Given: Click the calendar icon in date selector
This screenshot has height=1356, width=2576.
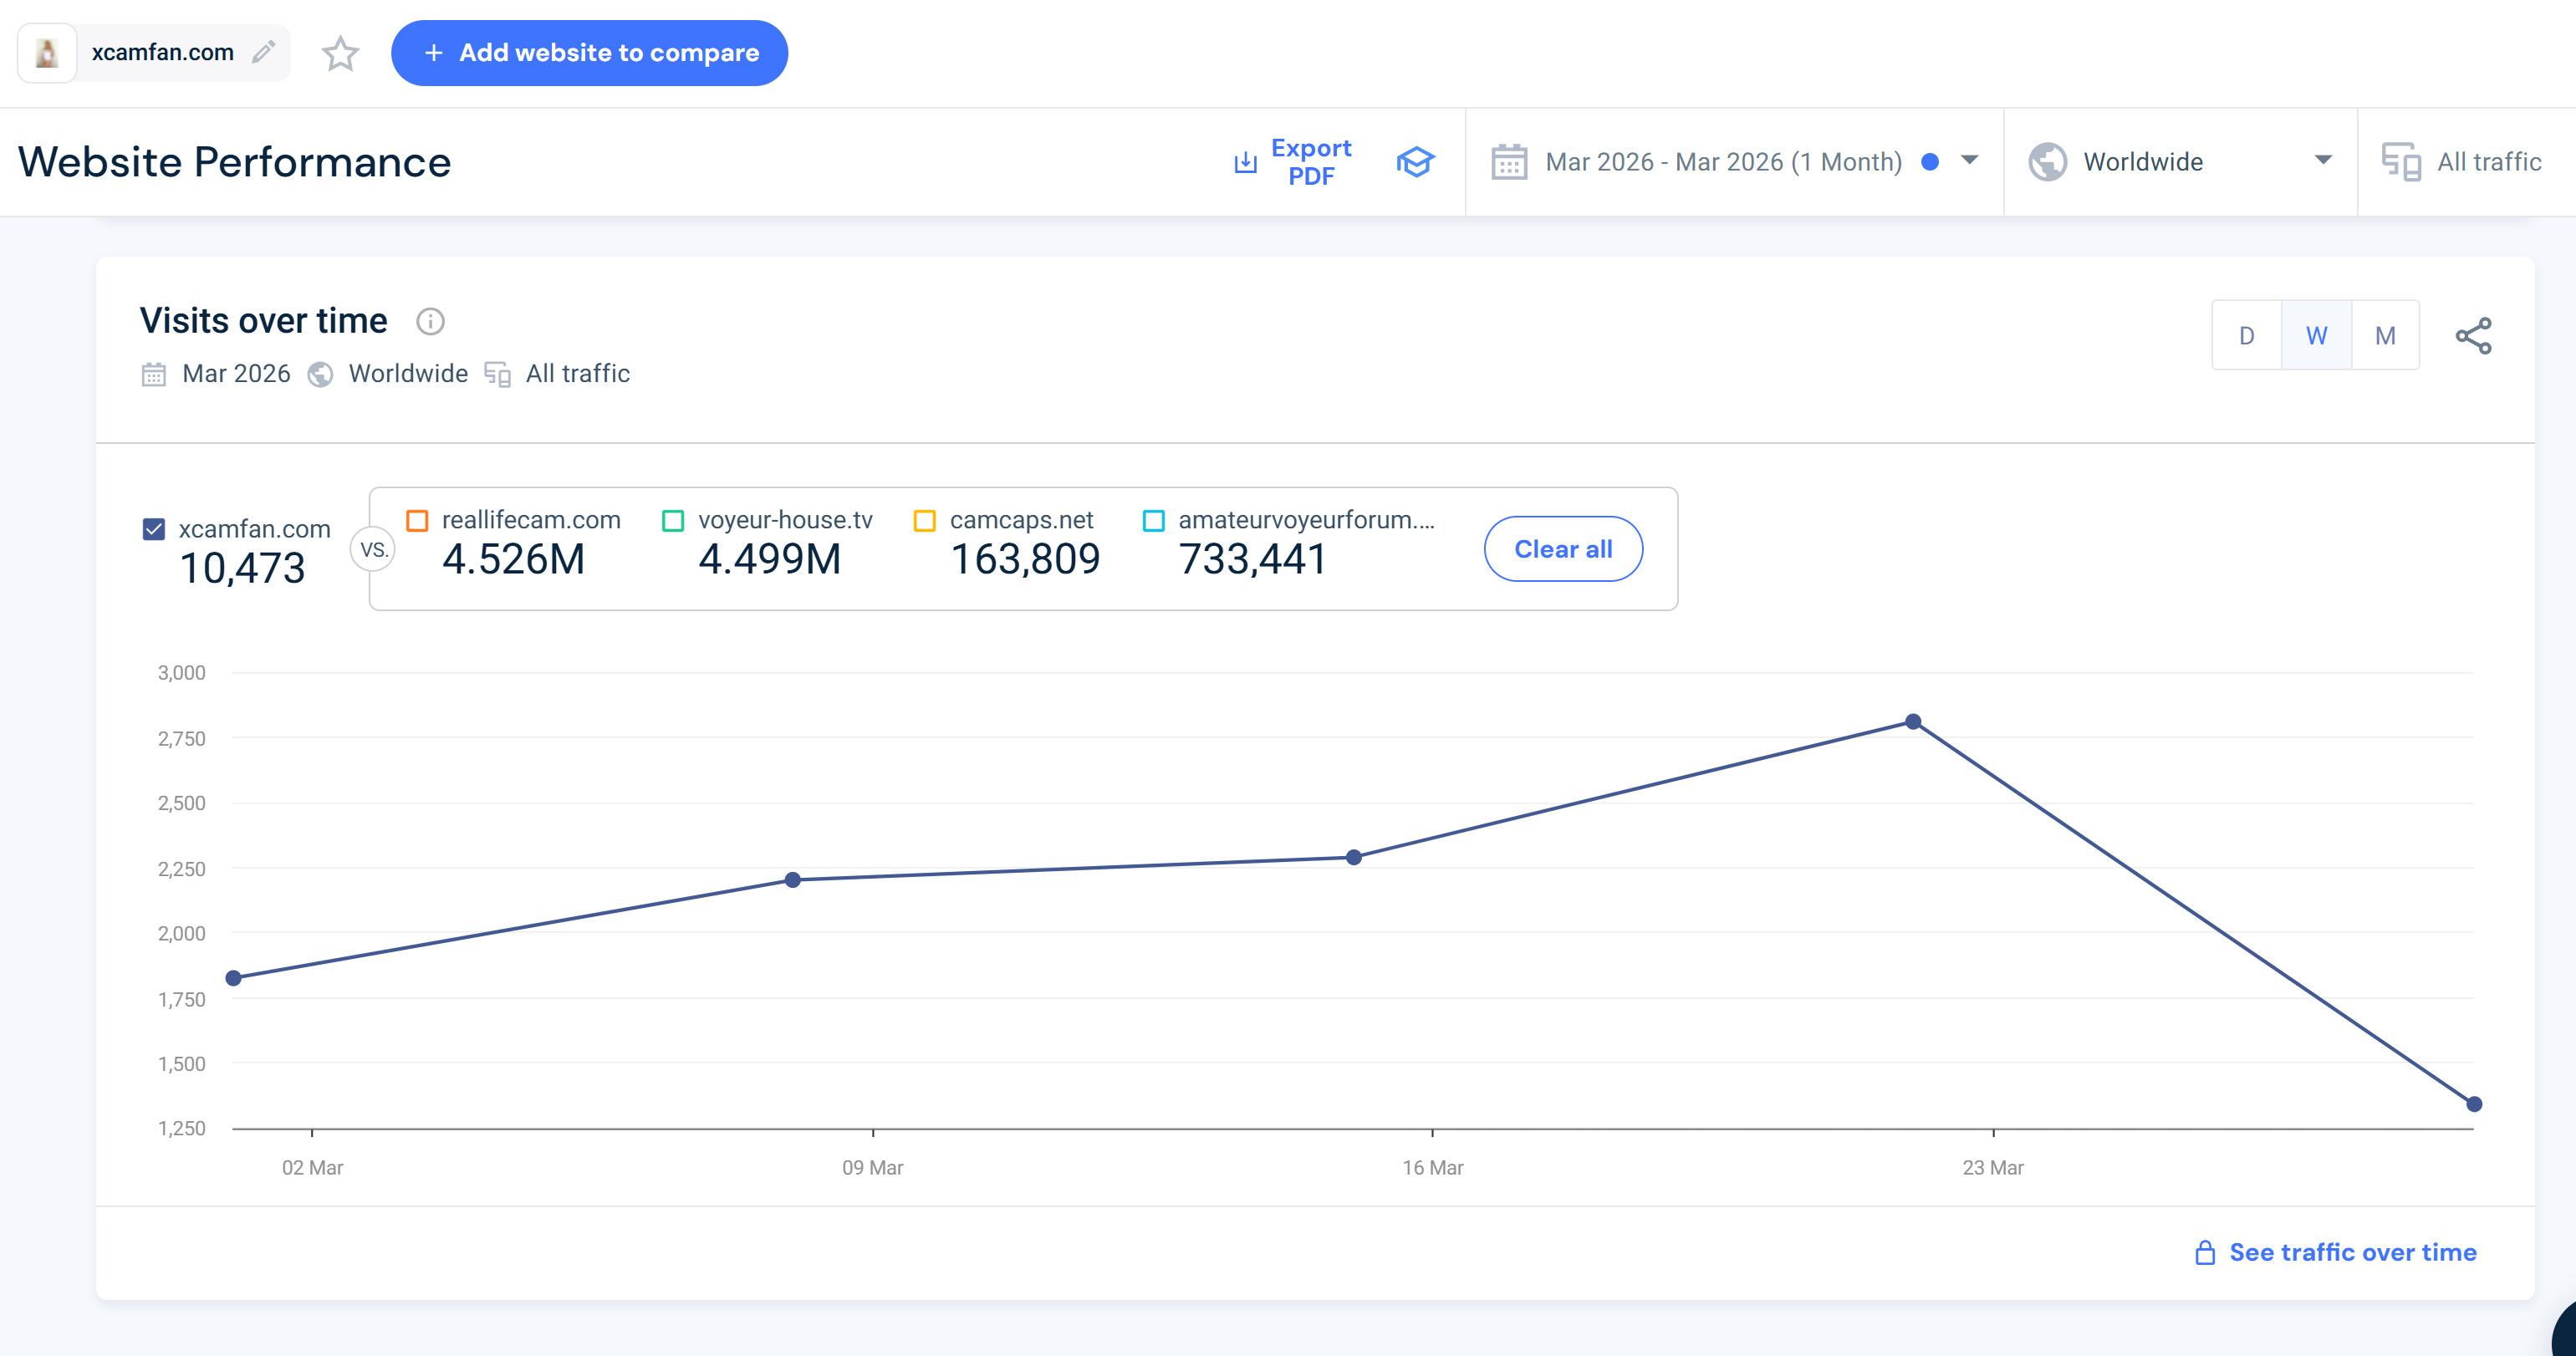Looking at the screenshot, I should (1508, 162).
